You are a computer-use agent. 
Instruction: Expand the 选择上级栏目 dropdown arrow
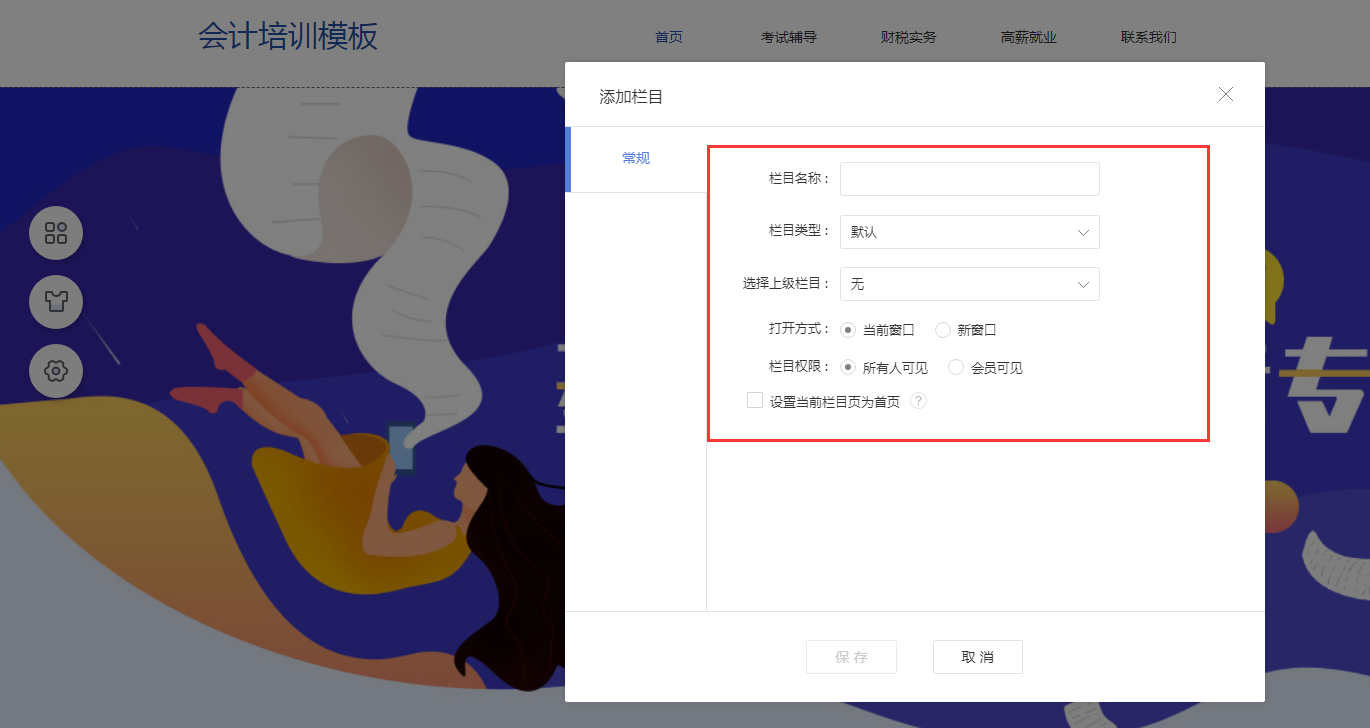tap(1083, 284)
